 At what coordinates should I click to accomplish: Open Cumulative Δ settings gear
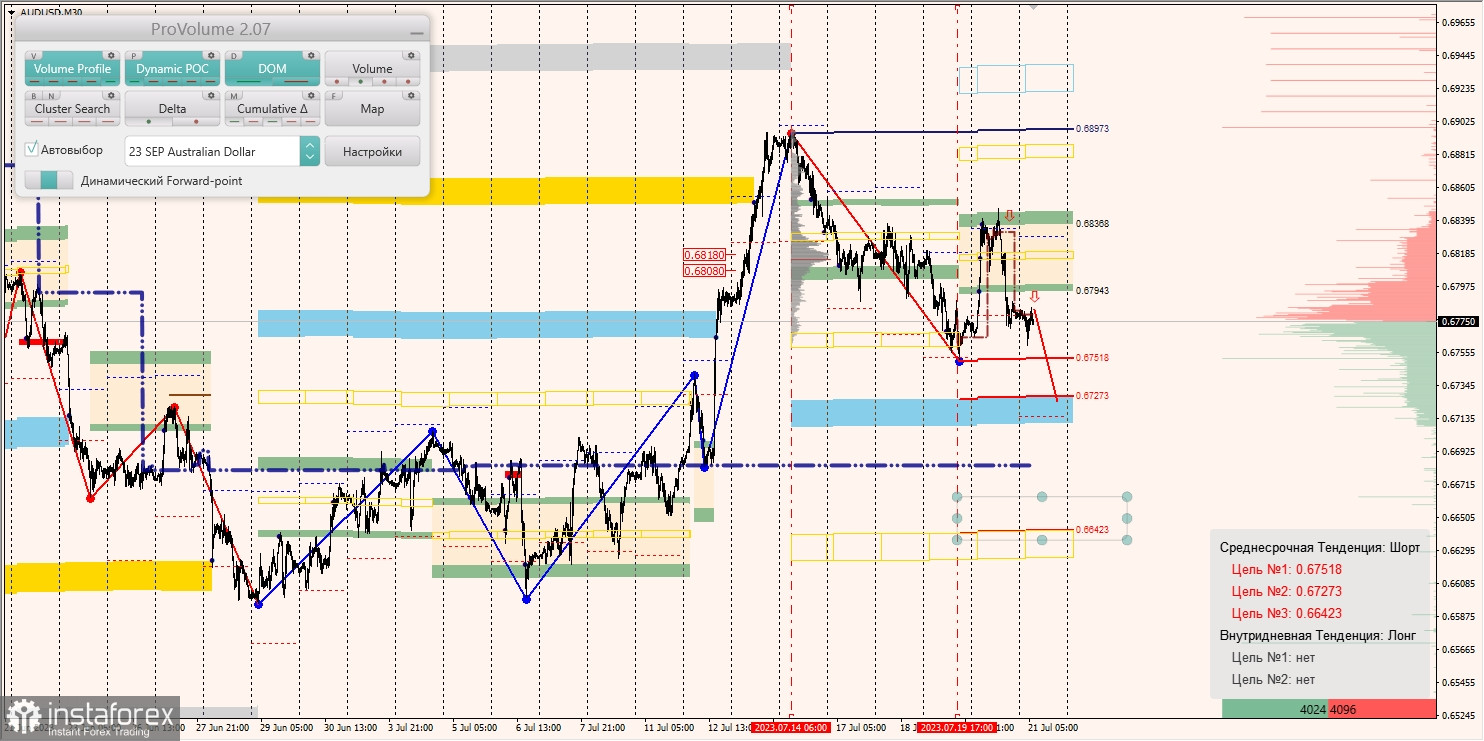tap(311, 95)
